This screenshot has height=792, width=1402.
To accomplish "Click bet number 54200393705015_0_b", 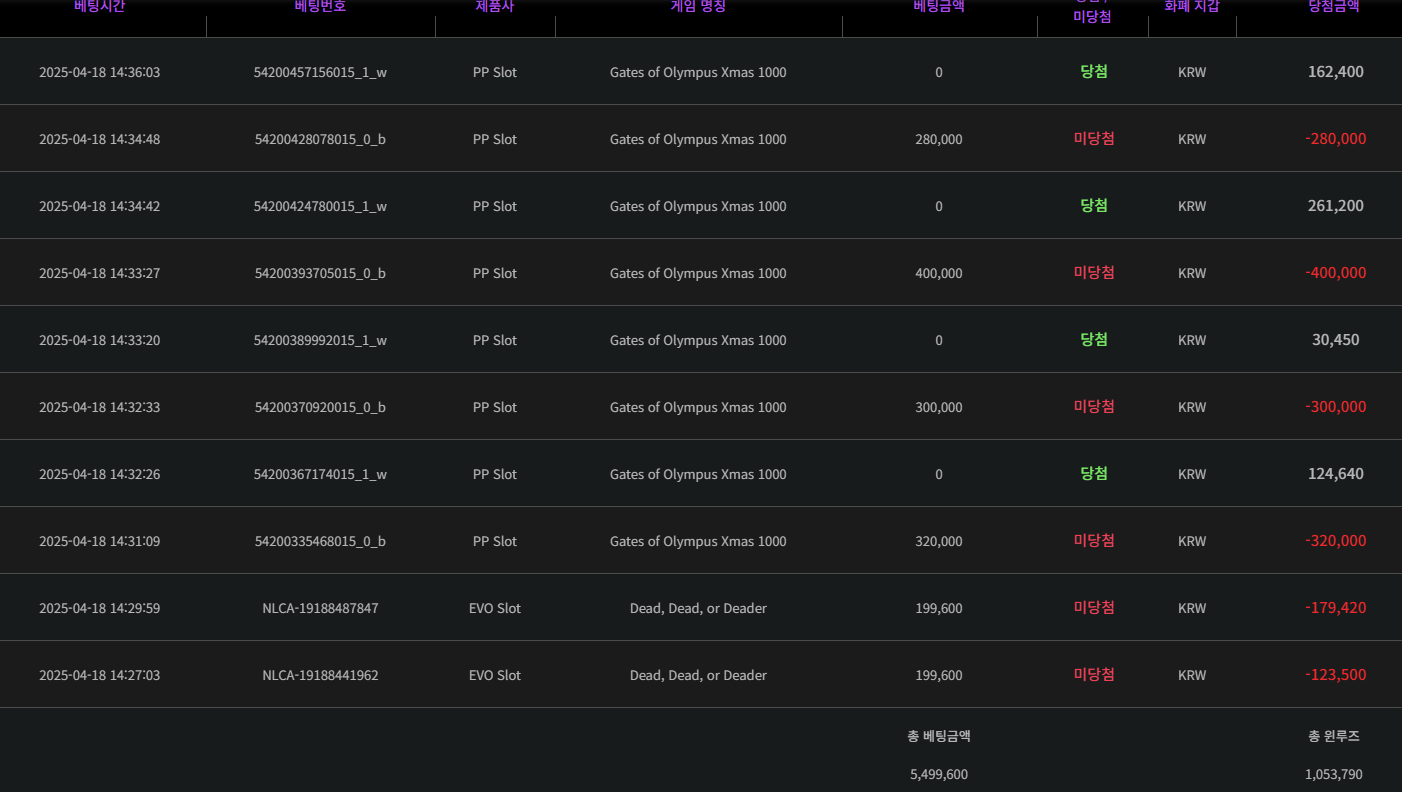I will coord(320,273).
